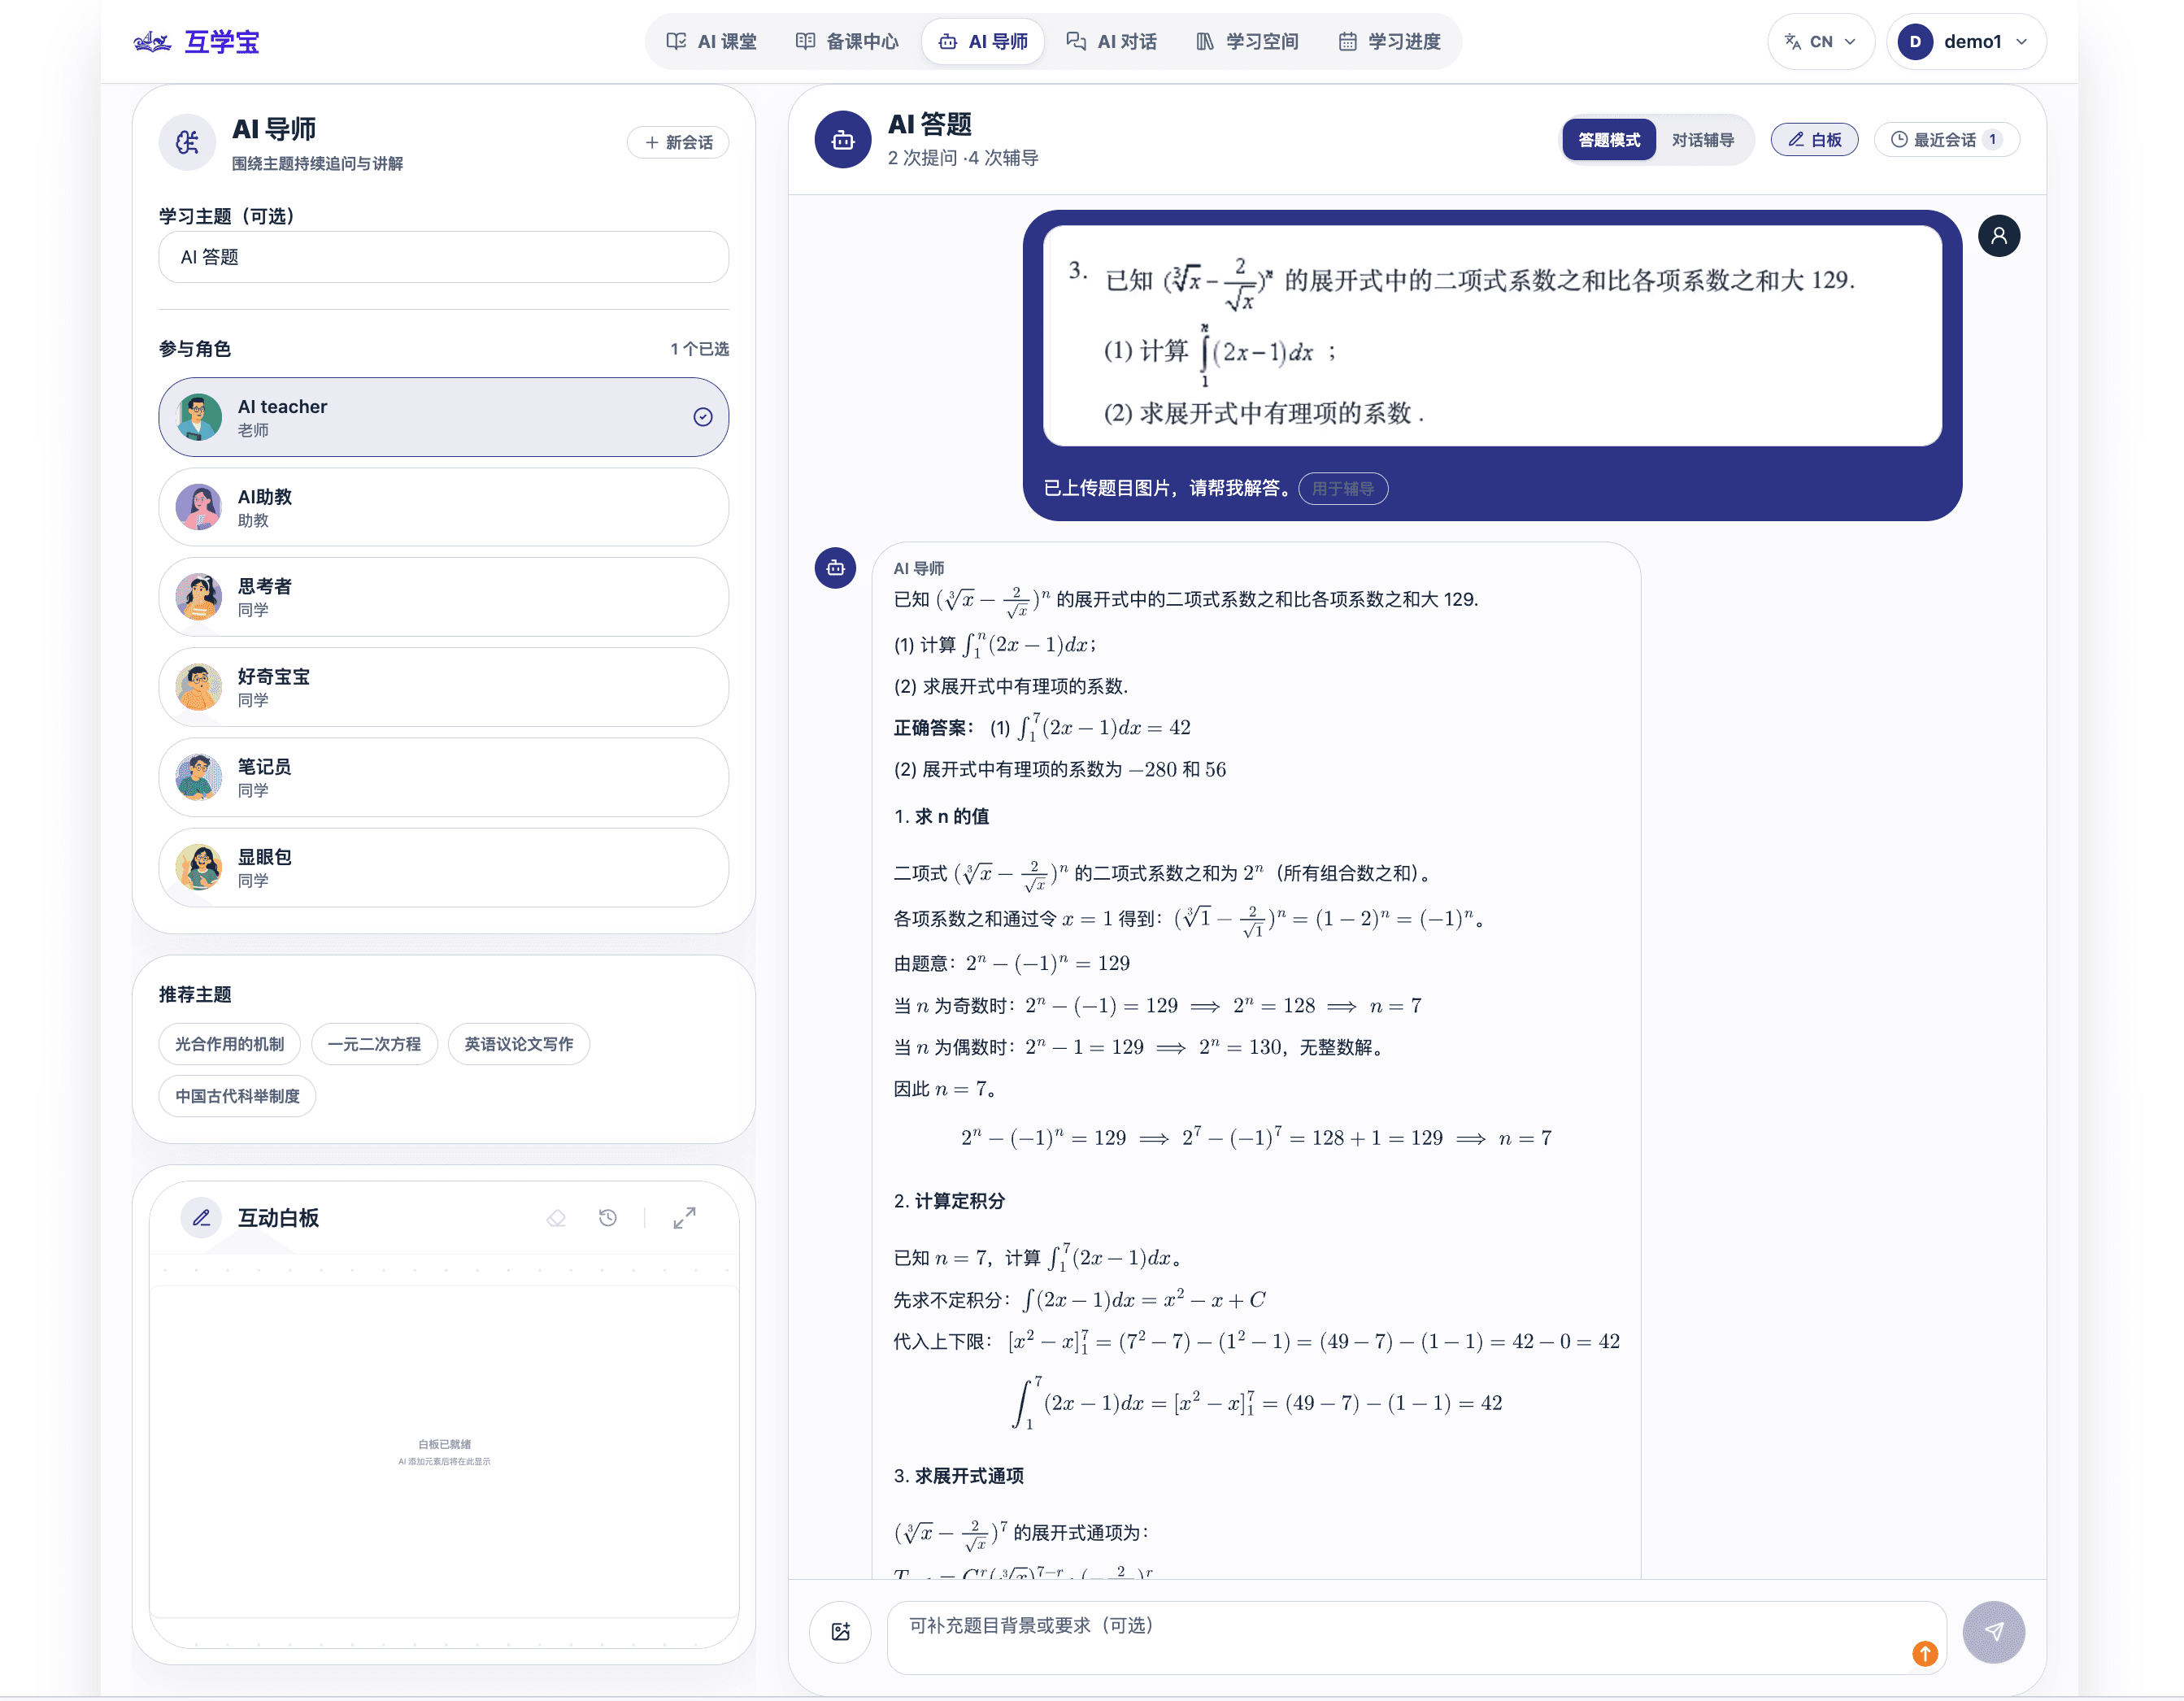Image resolution: width=2184 pixels, height=1701 pixels.
Task: Click the upload image icon
Action: [x=841, y=1632]
